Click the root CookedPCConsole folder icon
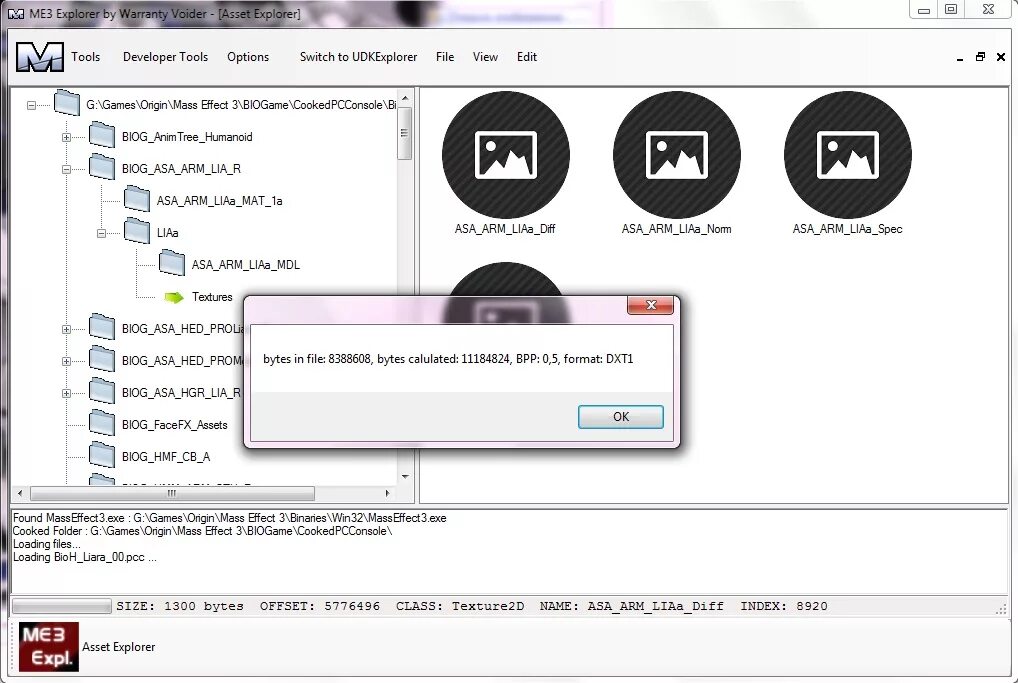This screenshot has height=683, width=1018. coord(67,103)
